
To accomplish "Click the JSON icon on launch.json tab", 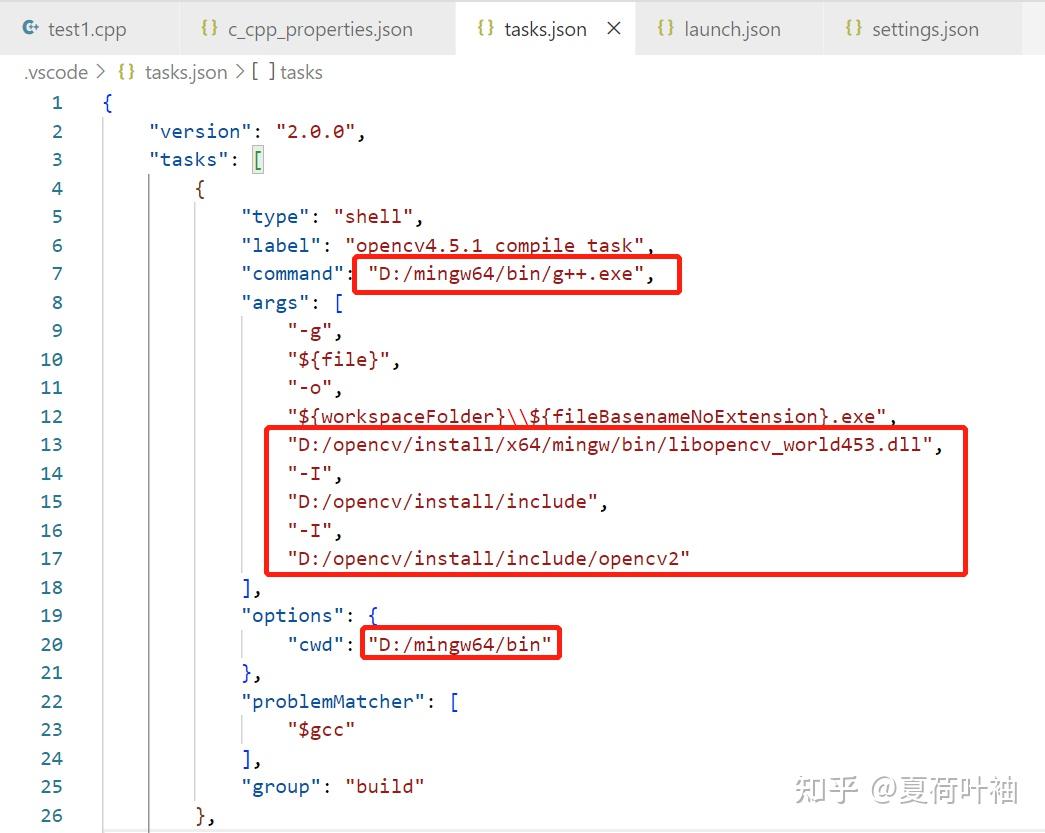I will 666,29.
